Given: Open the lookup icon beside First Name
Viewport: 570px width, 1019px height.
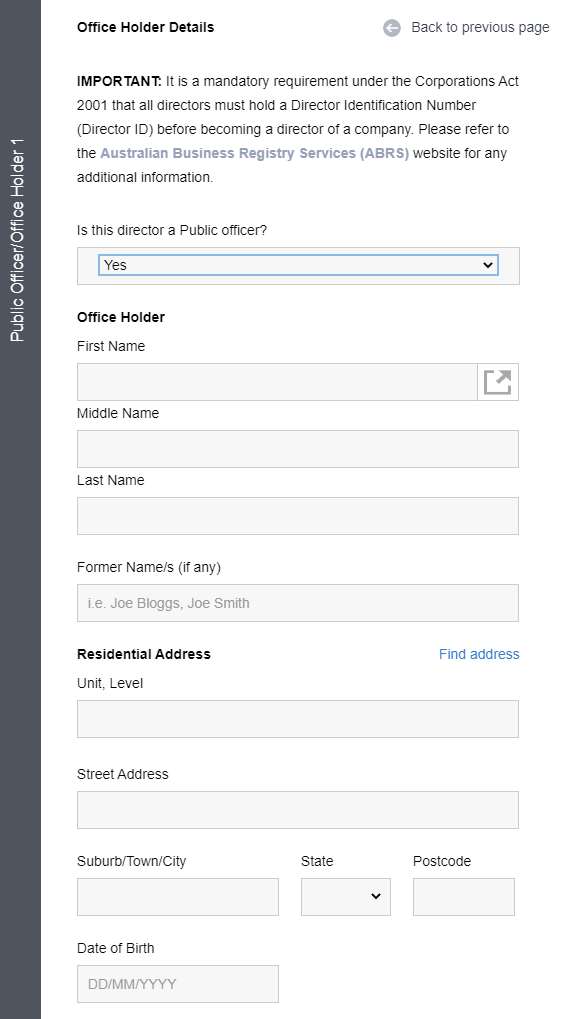Looking at the screenshot, I should [498, 382].
